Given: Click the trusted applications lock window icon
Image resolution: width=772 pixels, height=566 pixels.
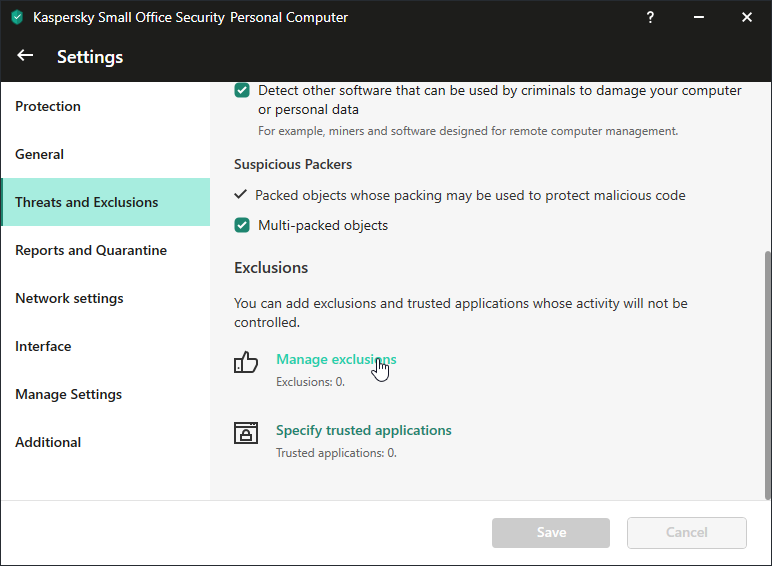Looking at the screenshot, I should [246, 433].
